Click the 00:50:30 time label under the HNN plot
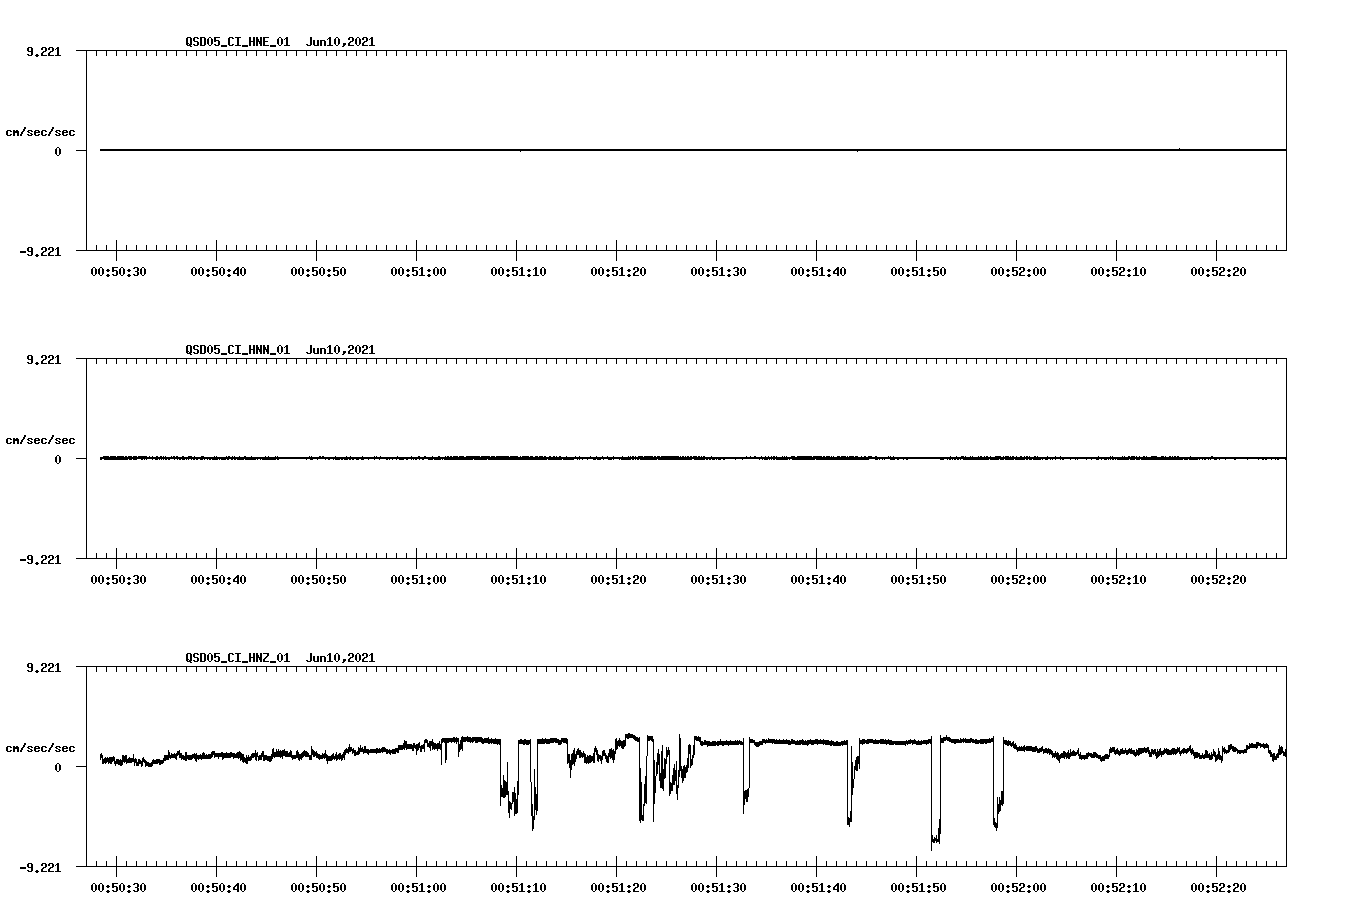The width and height of the screenshot is (1358, 924). pos(118,580)
